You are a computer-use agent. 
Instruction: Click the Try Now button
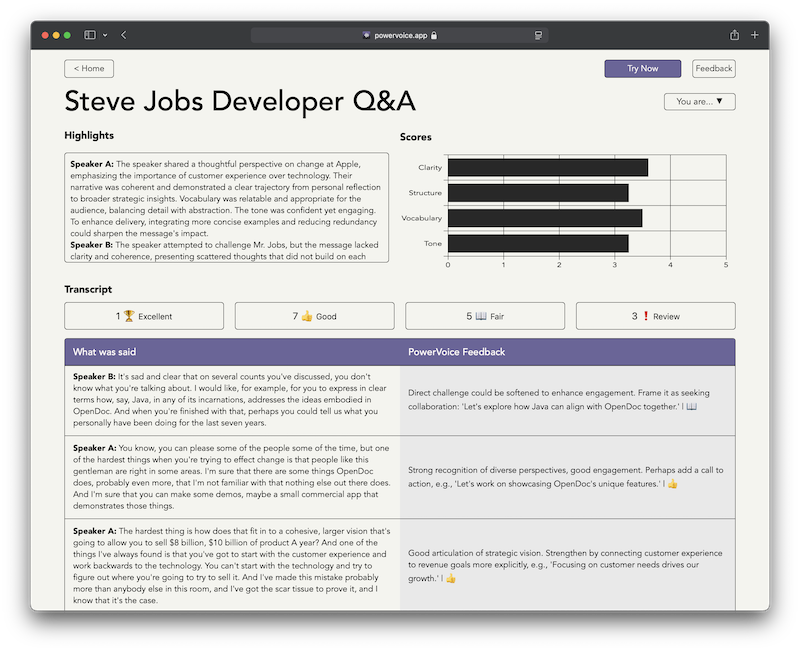tap(642, 69)
